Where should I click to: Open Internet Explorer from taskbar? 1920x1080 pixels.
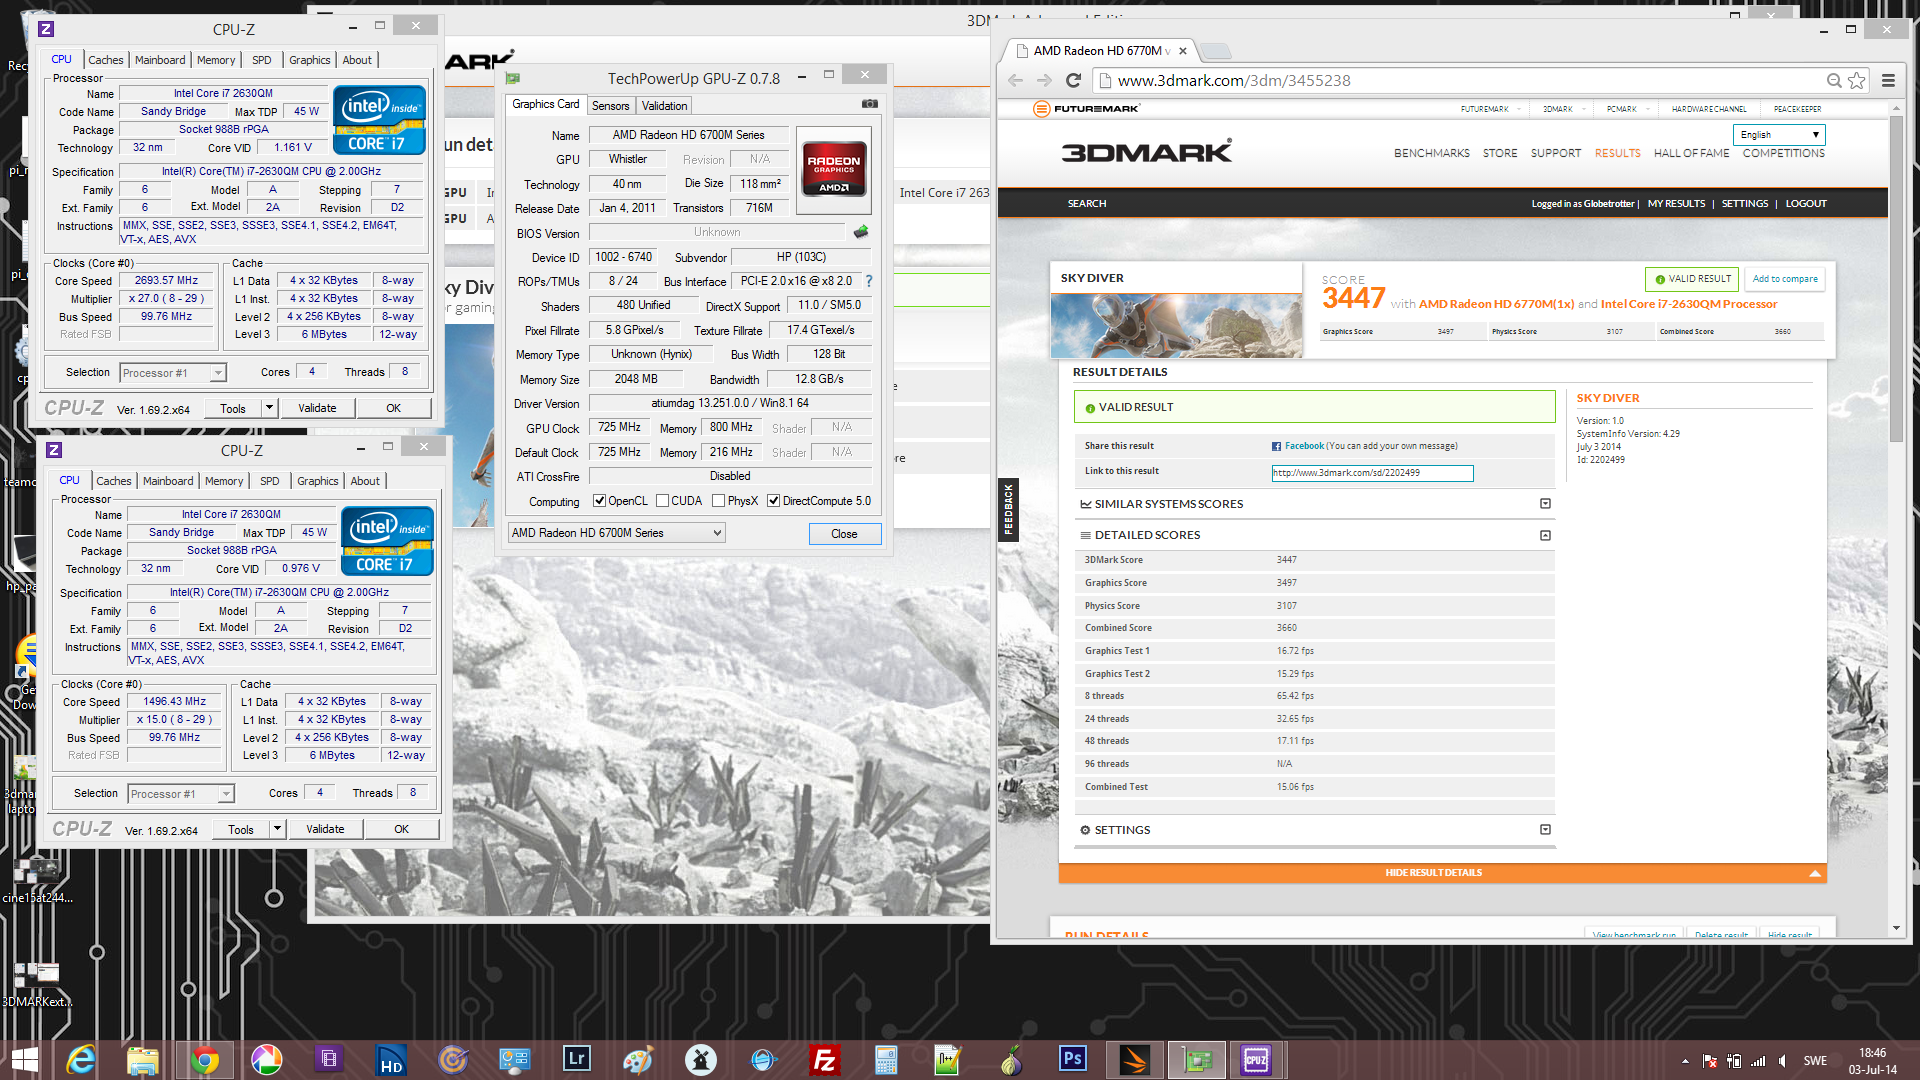coord(81,1060)
